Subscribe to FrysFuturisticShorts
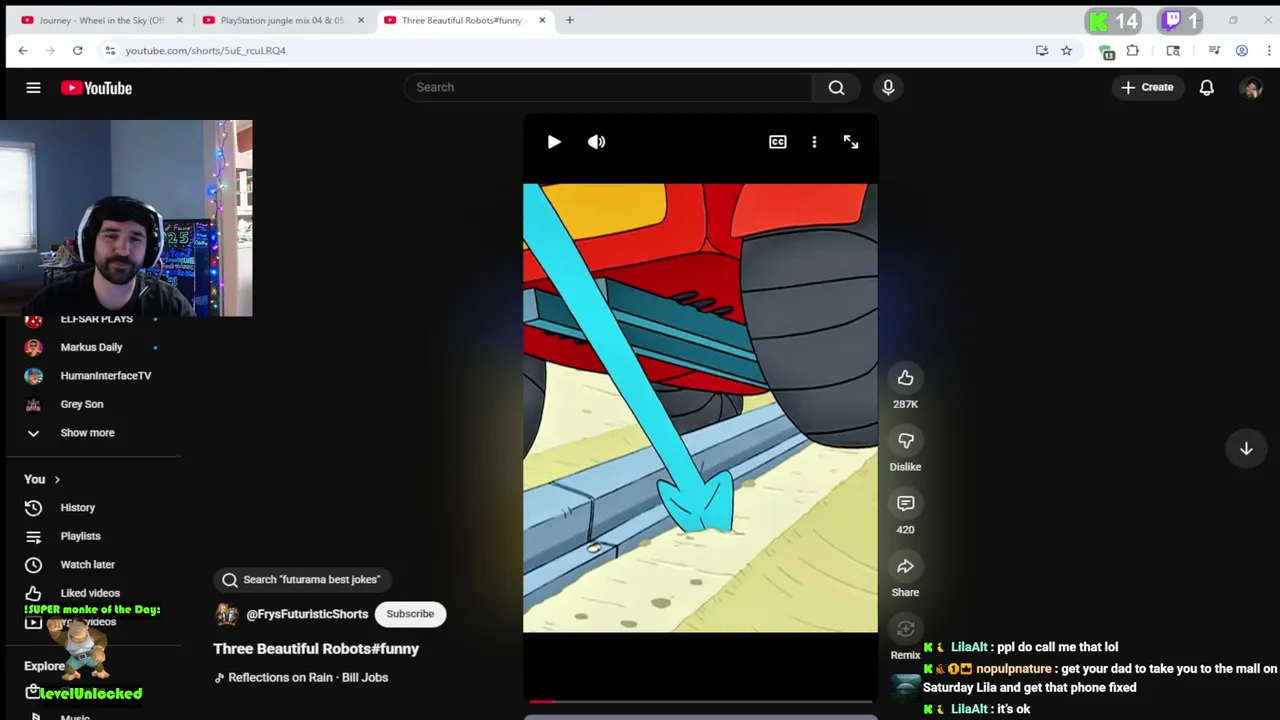 point(410,614)
